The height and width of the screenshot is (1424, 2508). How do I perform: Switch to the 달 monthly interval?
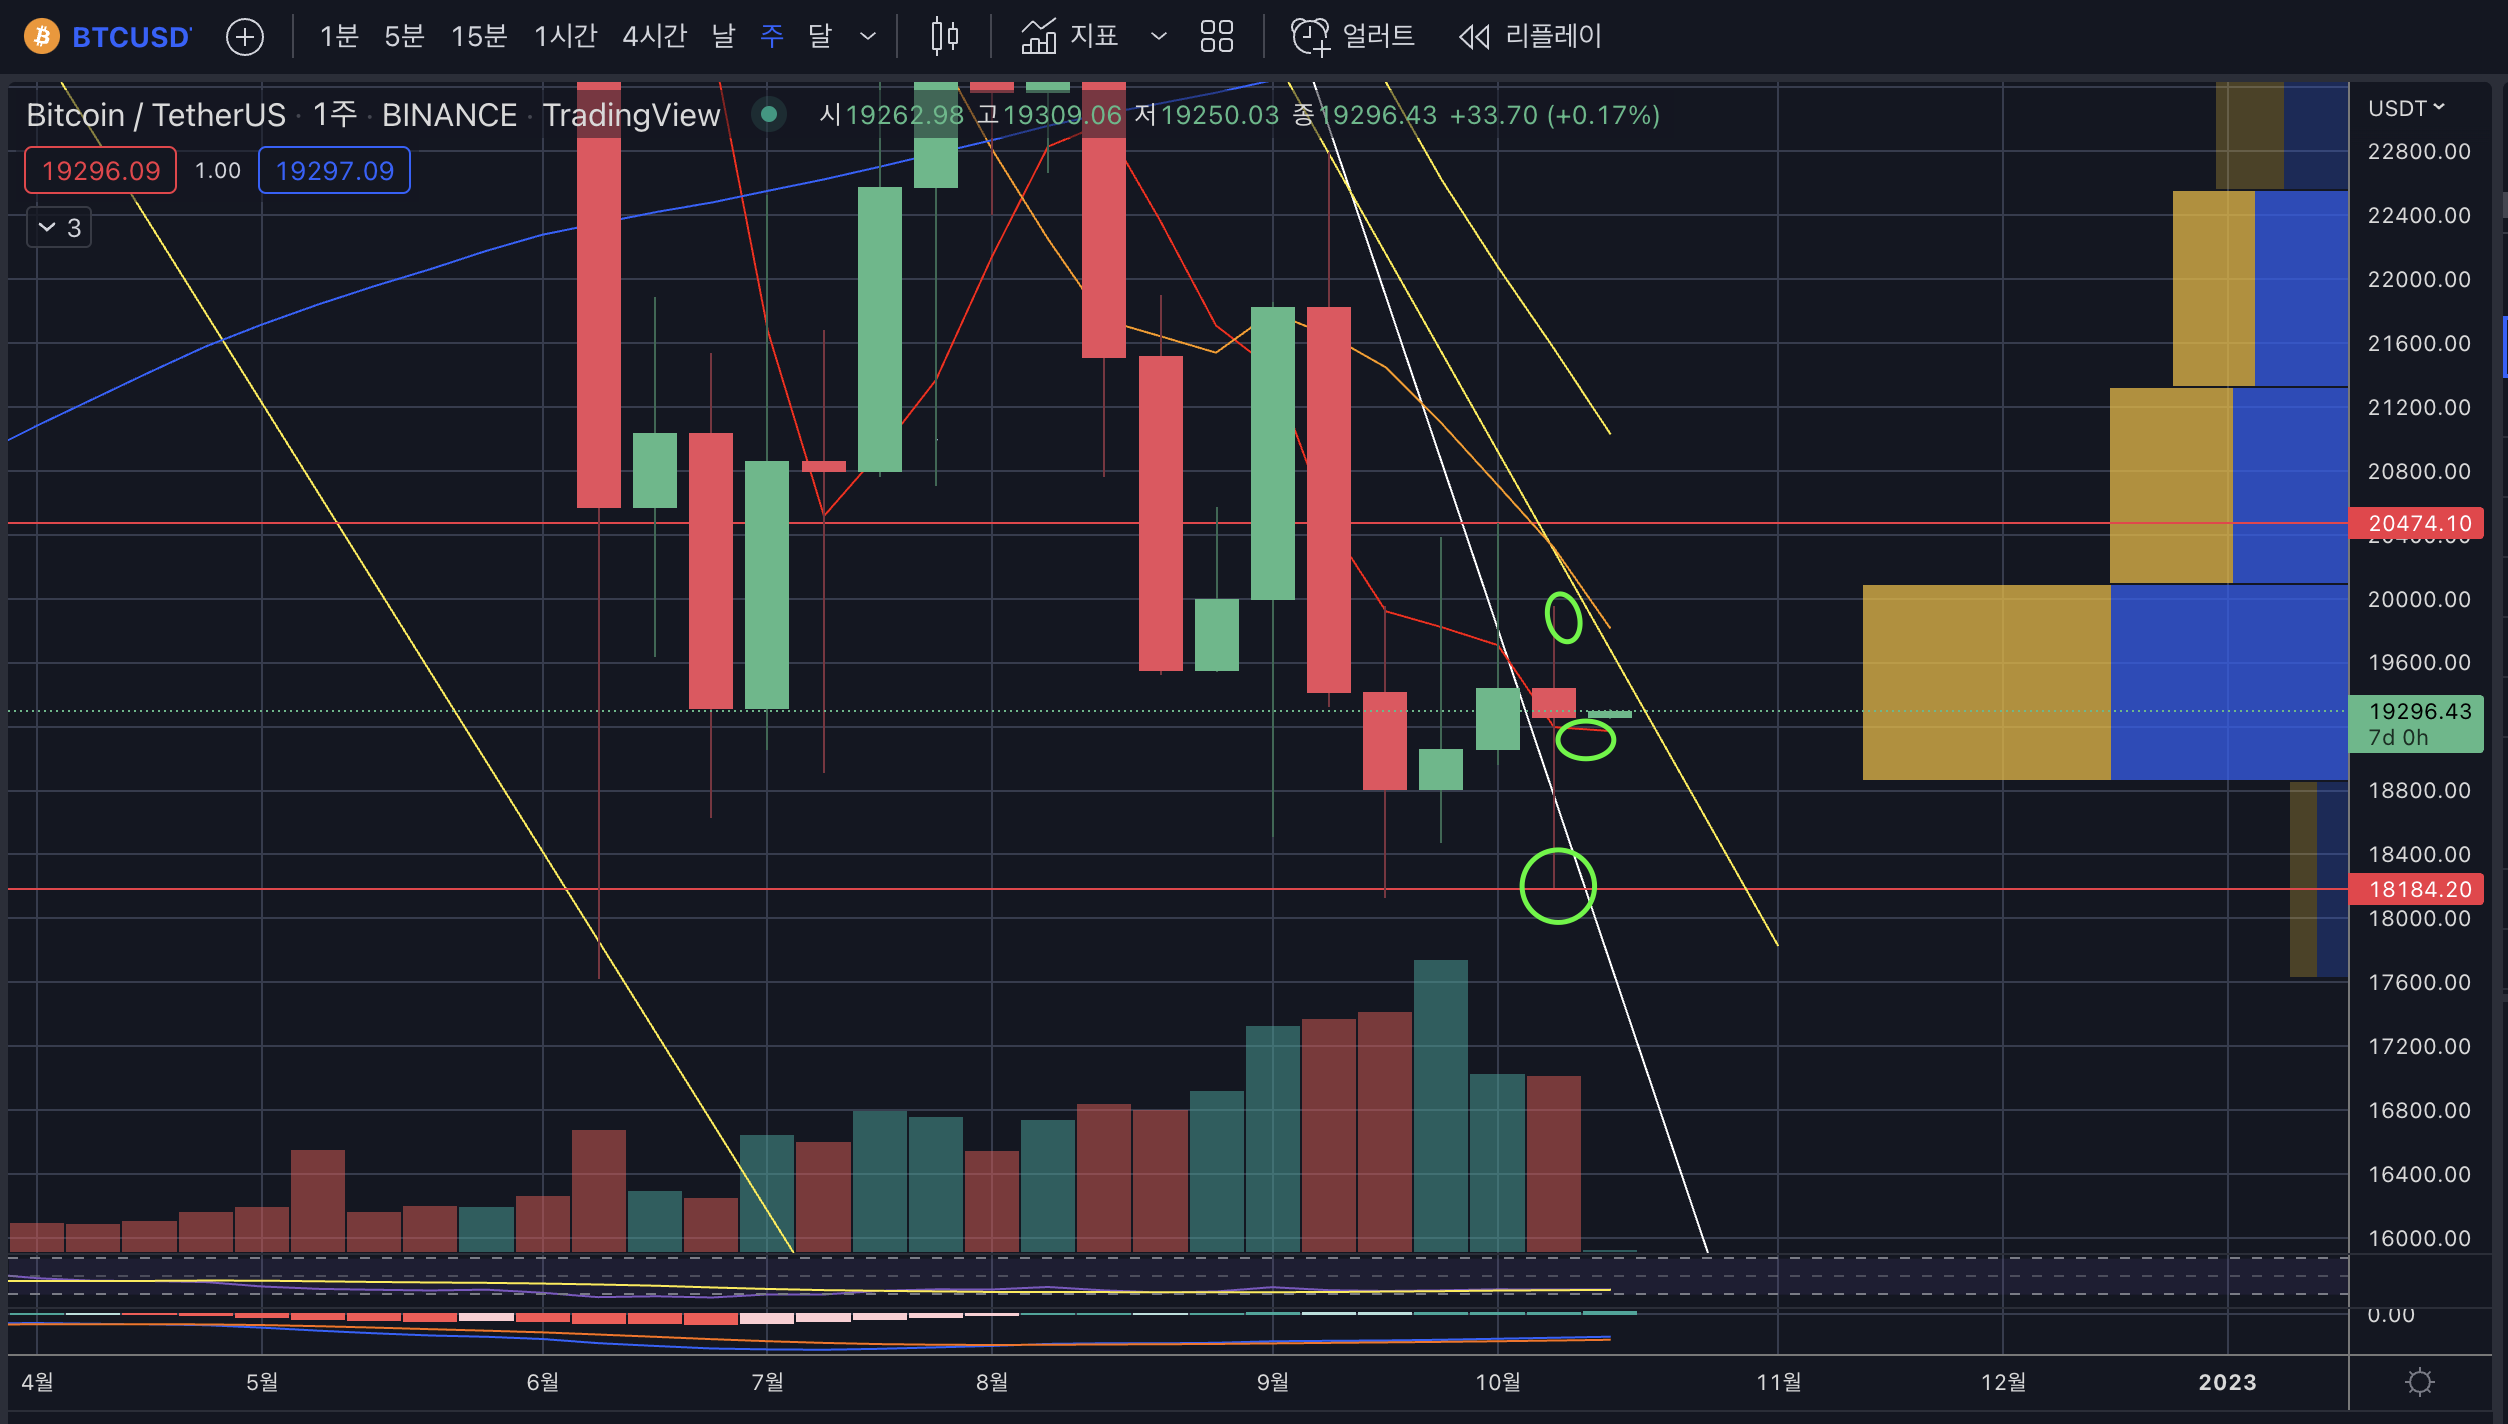(x=819, y=37)
